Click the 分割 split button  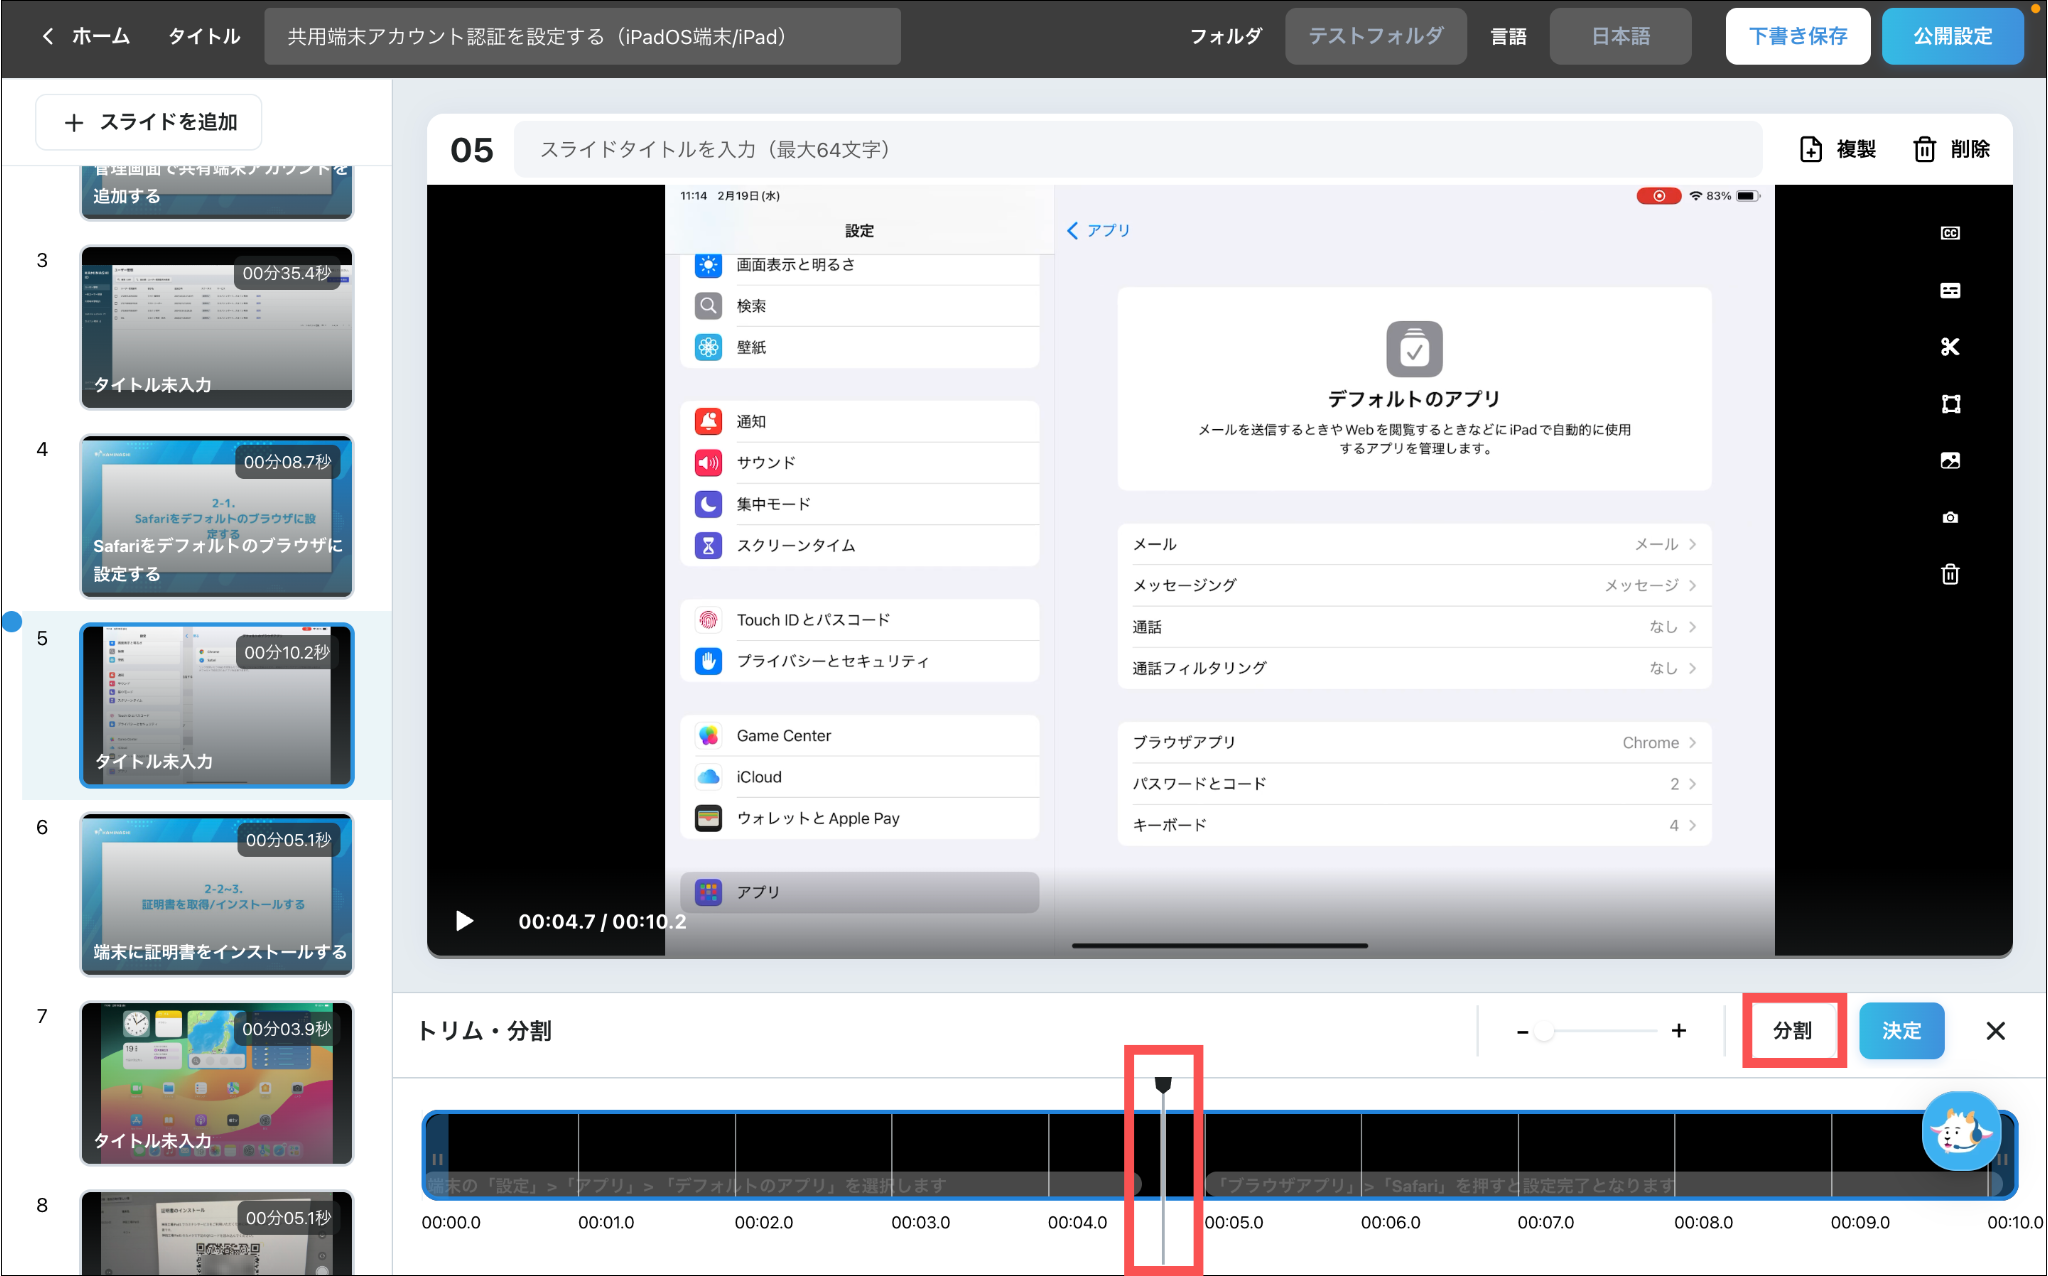click(x=1793, y=1030)
